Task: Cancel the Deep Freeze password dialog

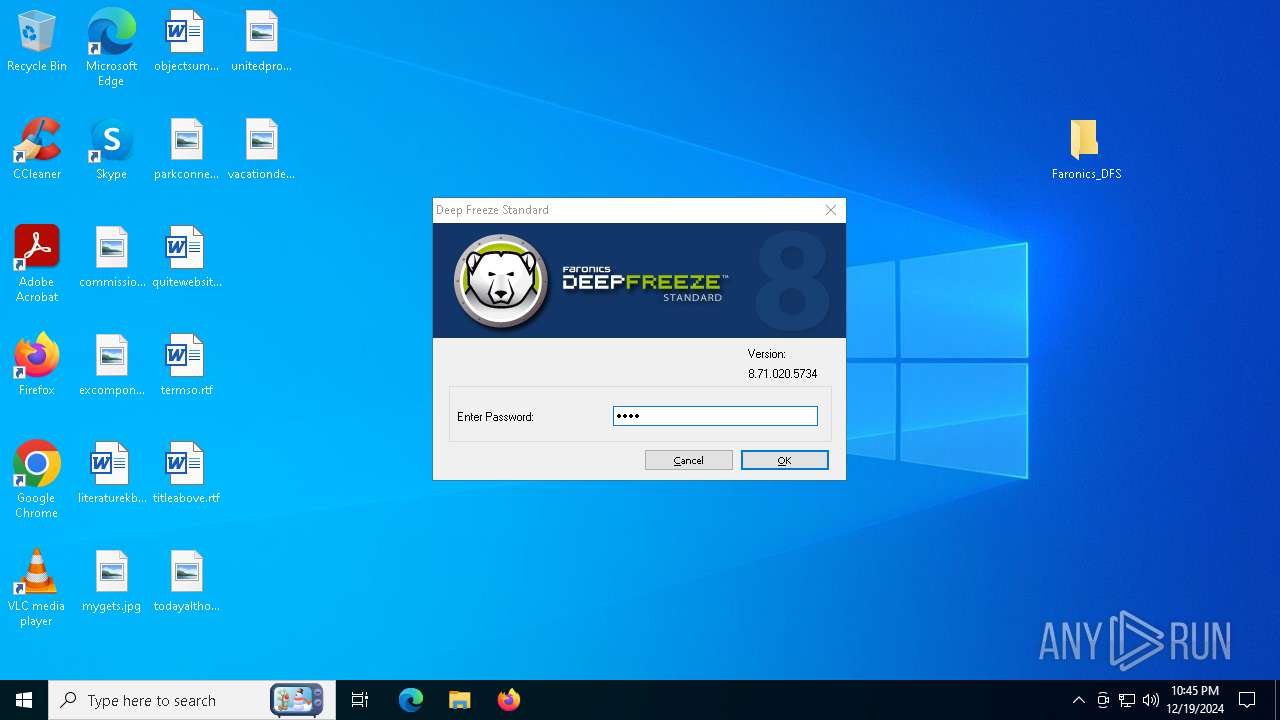Action: [x=689, y=460]
